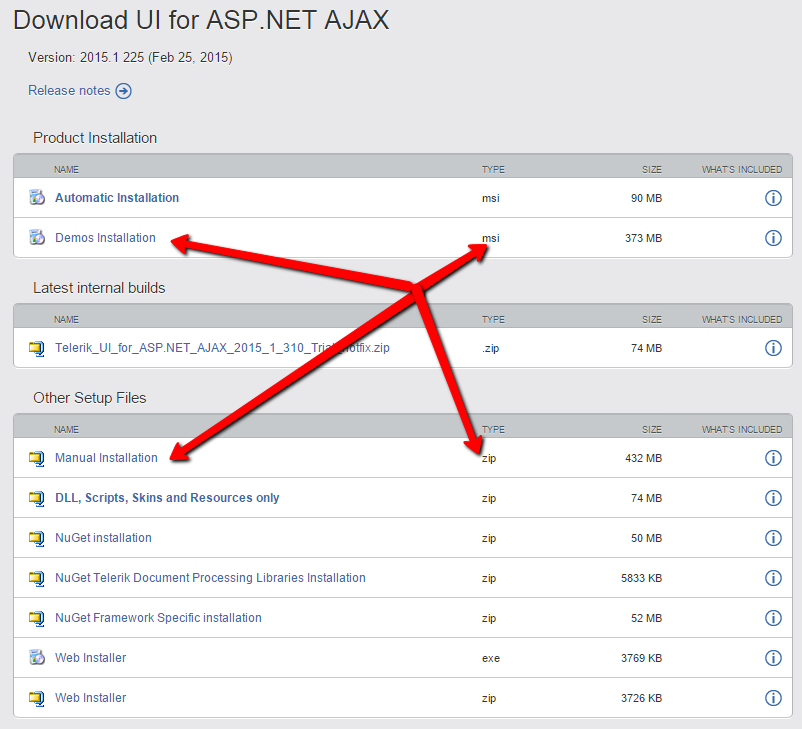802x729 pixels.
Task: Click arrow icon next to Release notes
Action: coord(123,91)
